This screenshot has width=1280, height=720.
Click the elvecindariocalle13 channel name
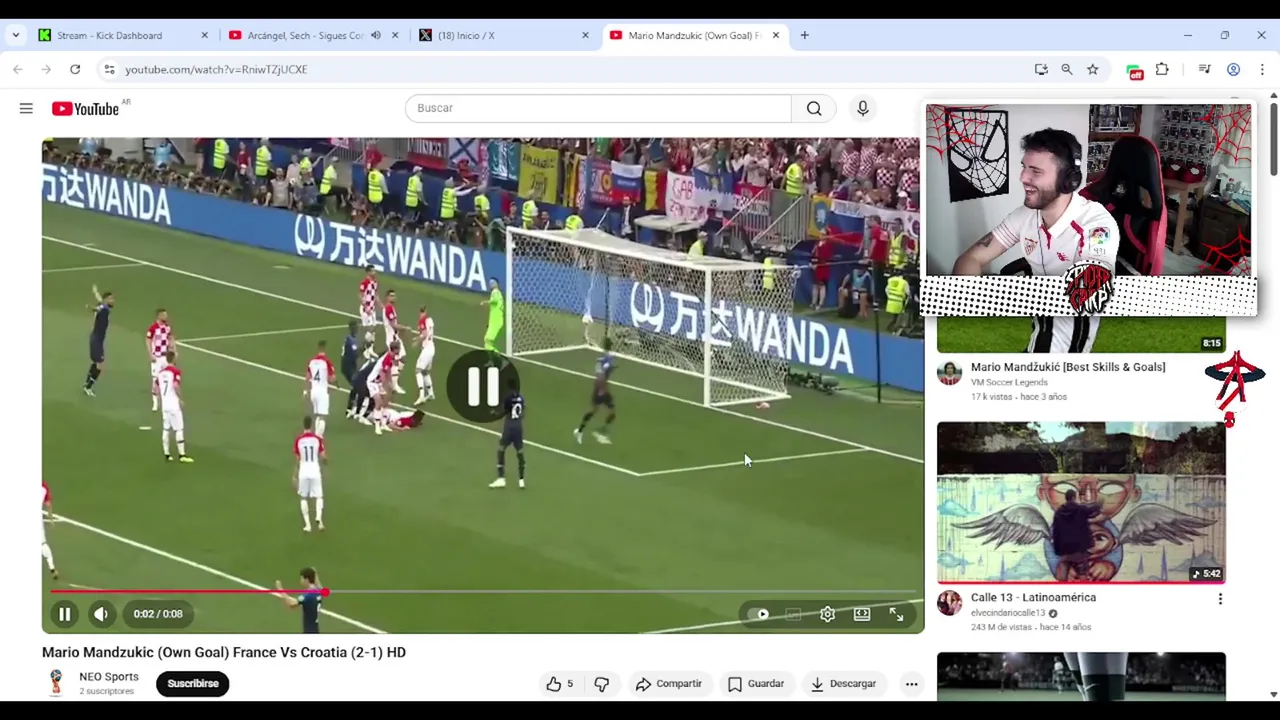pos(1008,613)
